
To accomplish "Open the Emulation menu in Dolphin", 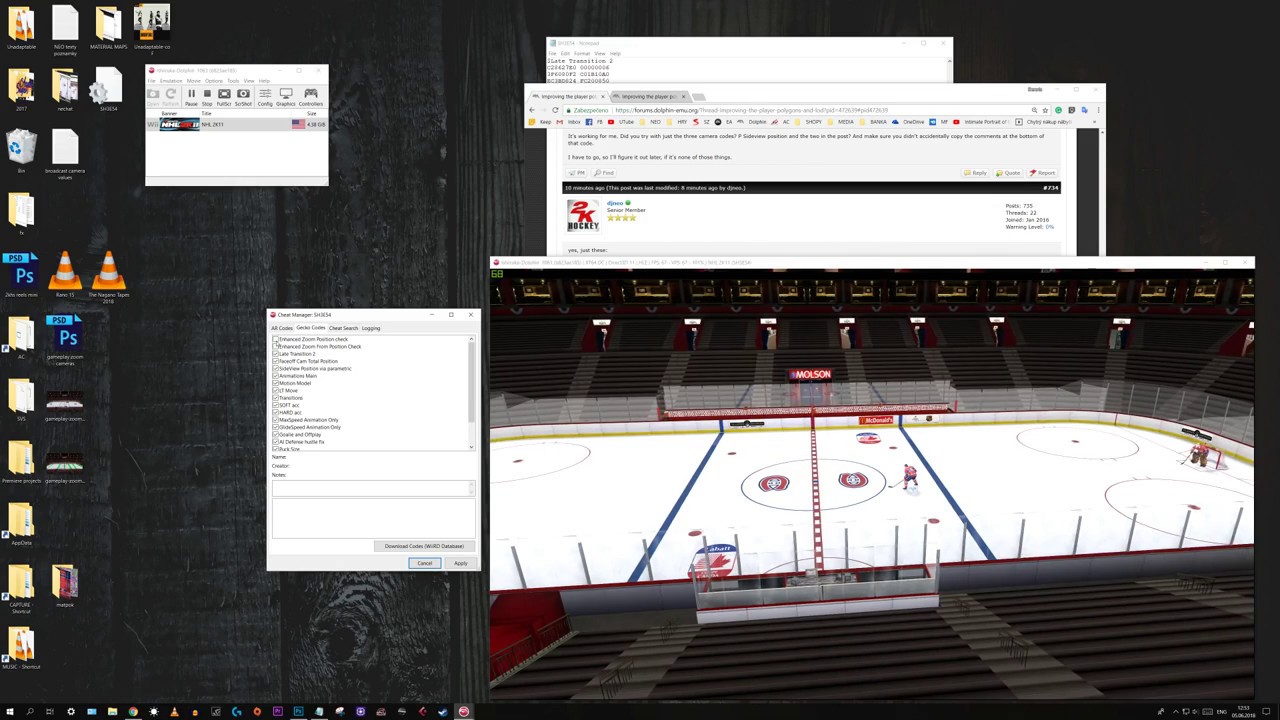I will tap(171, 81).
